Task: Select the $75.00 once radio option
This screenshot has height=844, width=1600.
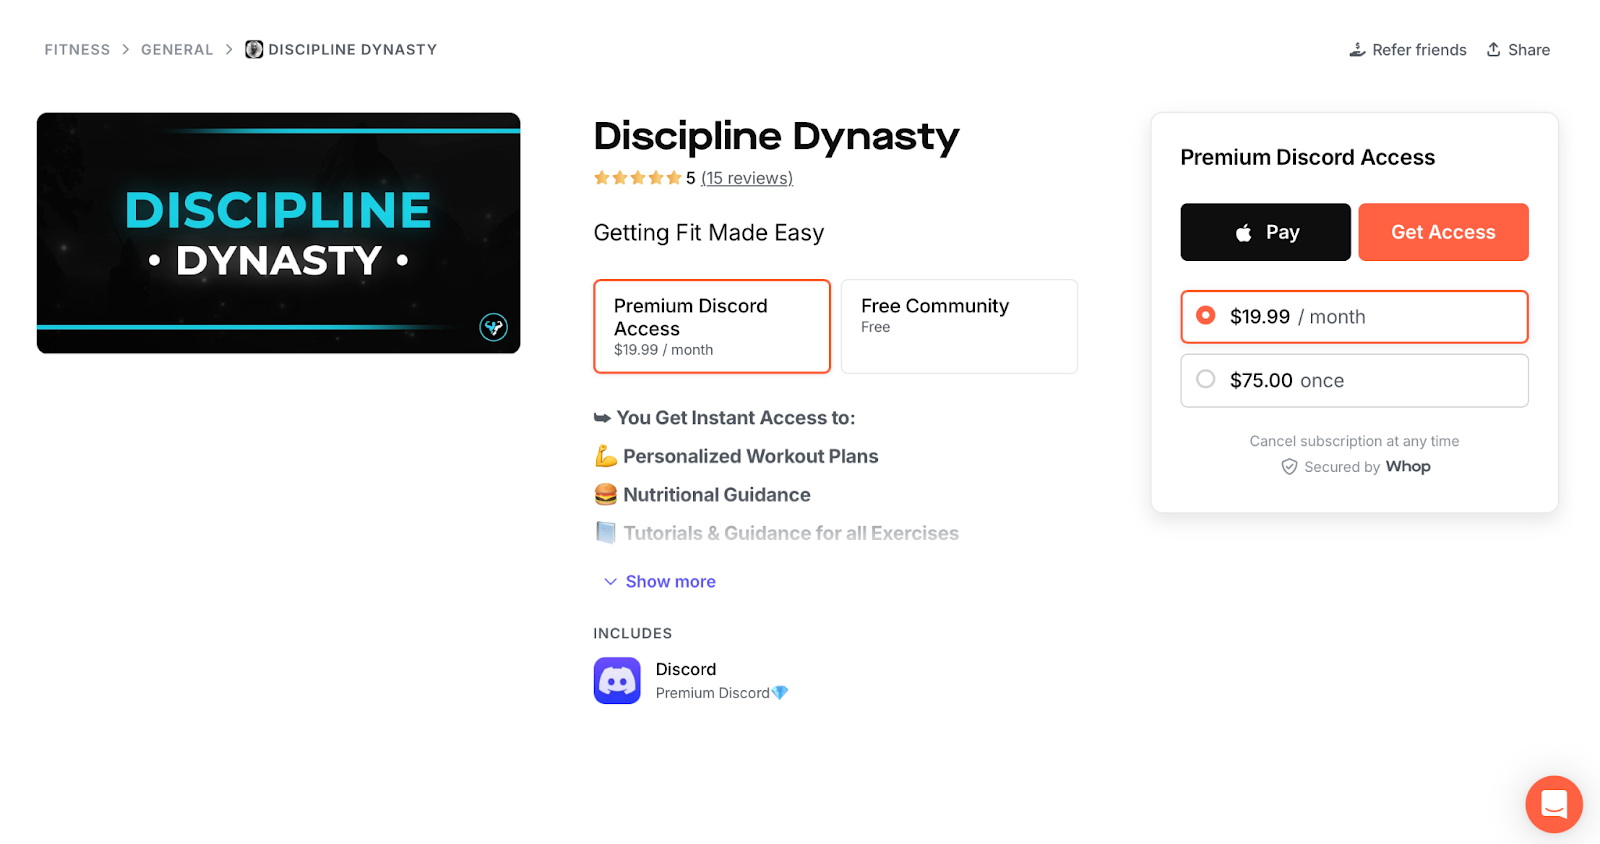Action: pos(1354,381)
